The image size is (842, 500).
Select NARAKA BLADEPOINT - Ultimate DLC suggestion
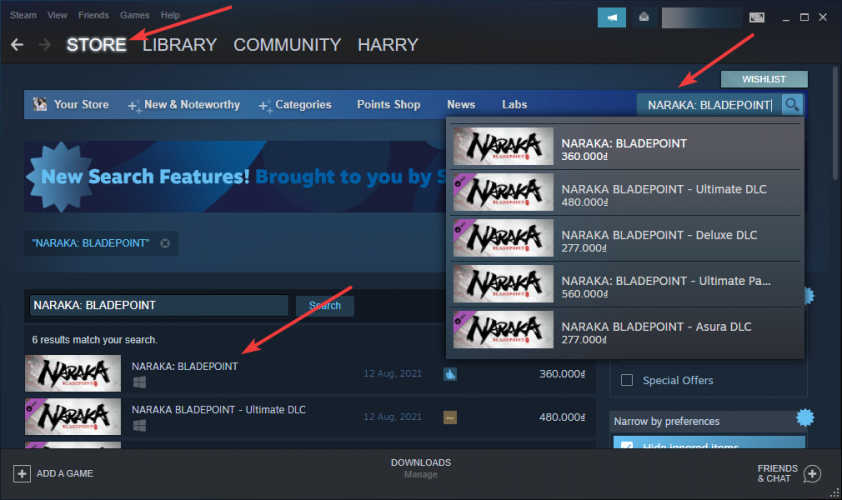(626, 192)
